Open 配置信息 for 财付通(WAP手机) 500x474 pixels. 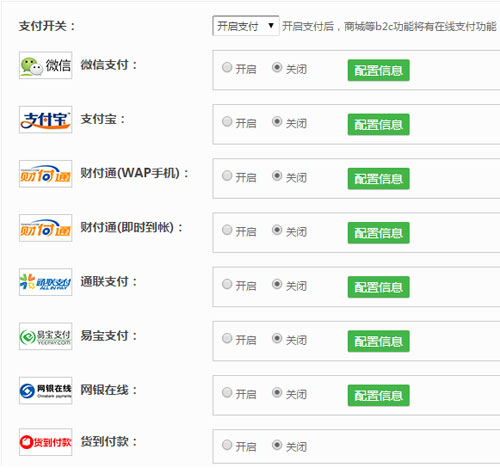click(378, 179)
